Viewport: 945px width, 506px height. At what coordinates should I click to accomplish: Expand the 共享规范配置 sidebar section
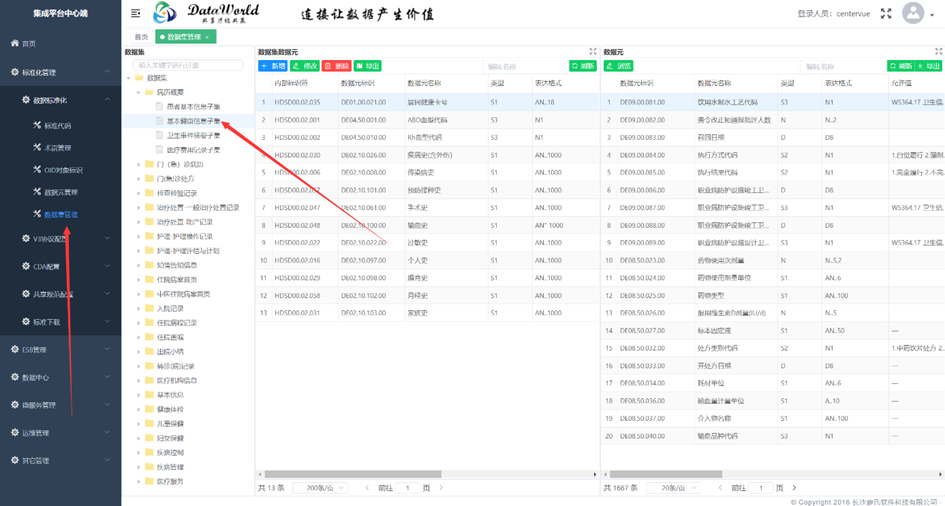(x=60, y=294)
